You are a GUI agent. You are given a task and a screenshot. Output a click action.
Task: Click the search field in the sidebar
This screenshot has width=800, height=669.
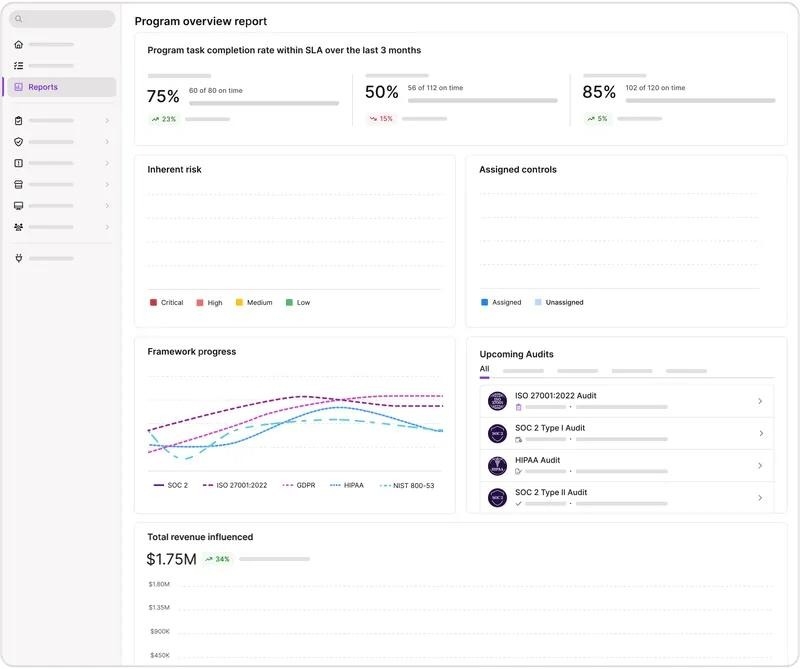tap(62, 19)
